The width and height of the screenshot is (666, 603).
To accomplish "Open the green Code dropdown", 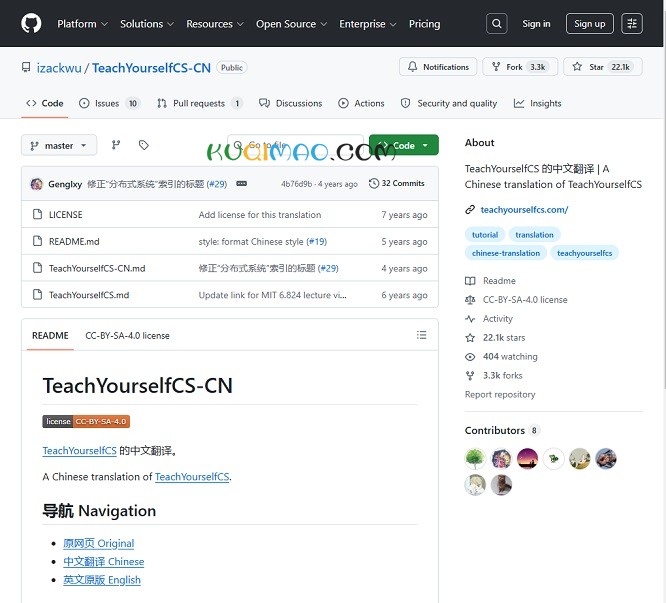I will click(404, 145).
